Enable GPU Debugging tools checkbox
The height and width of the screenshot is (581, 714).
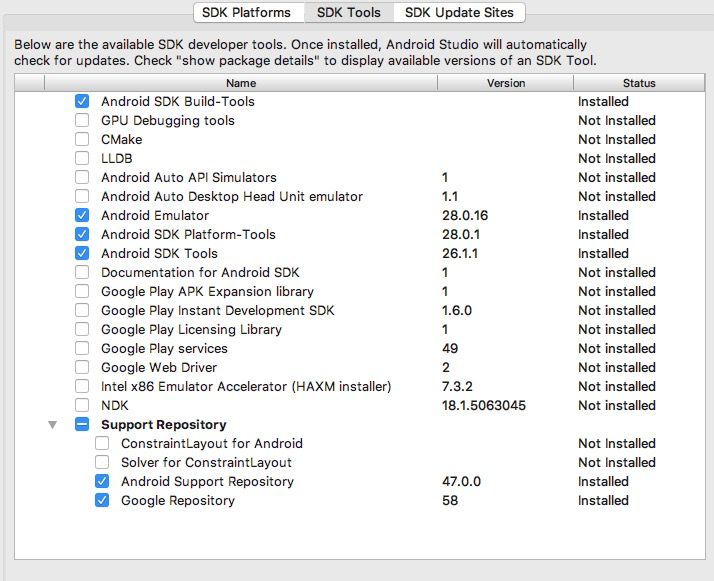click(x=82, y=120)
